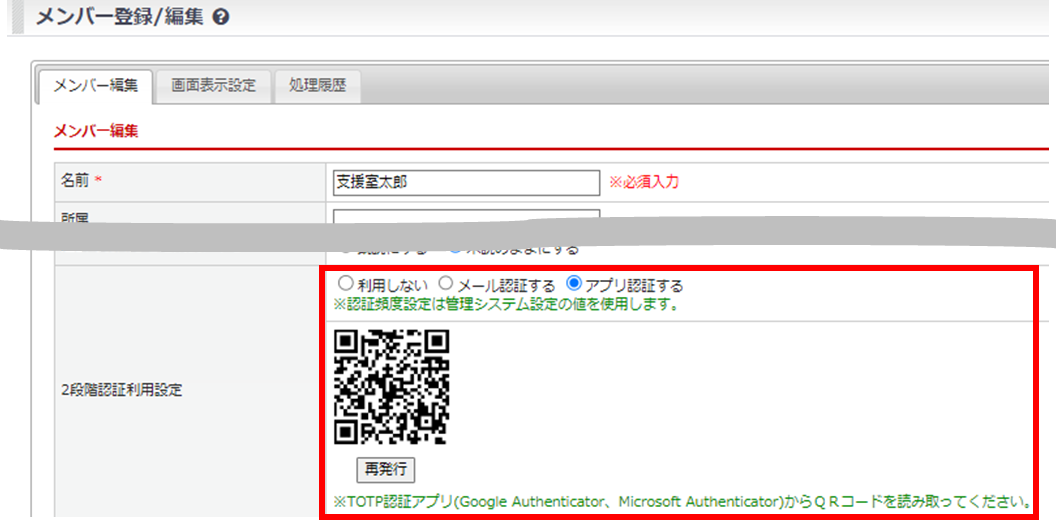Click the green 認証頻度設定 note
The image size is (1056, 520).
(x=505, y=304)
